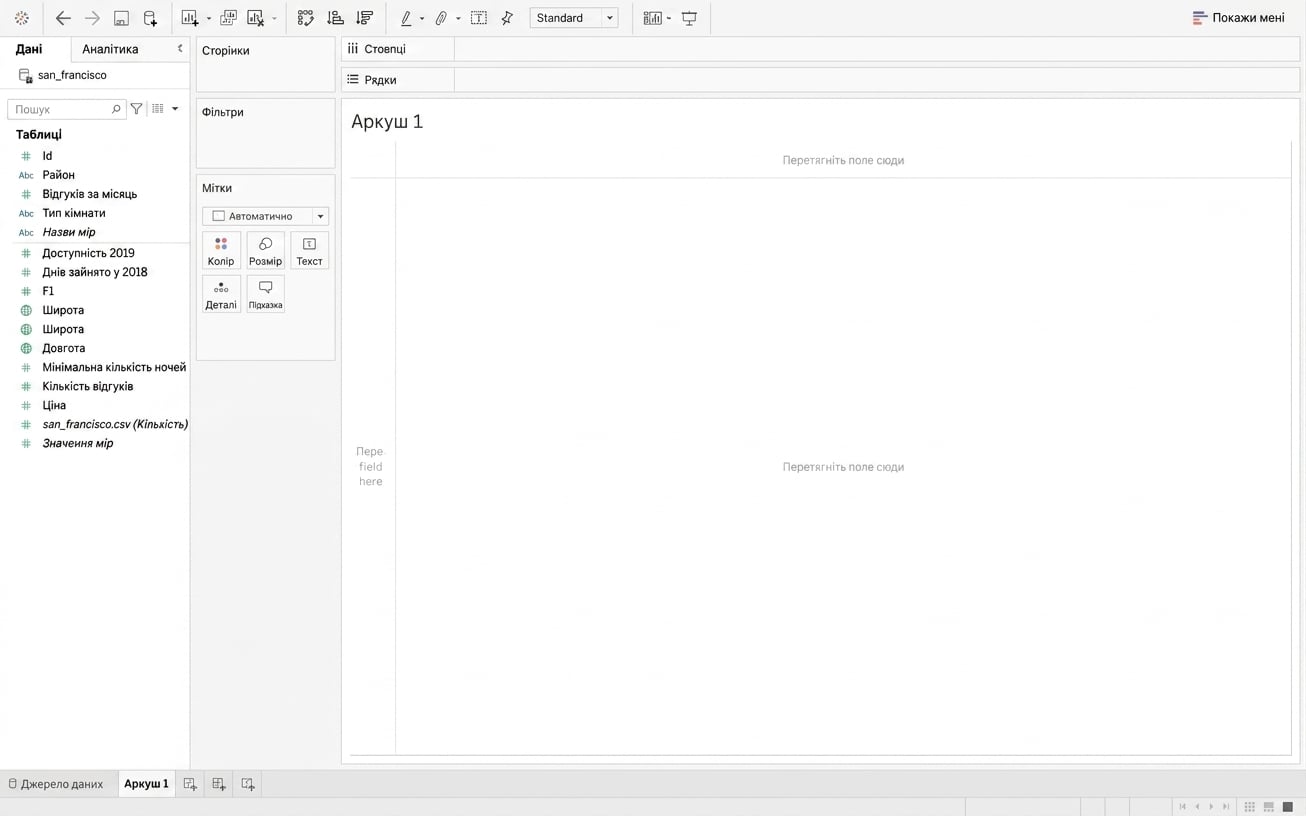Click the Текст marks button

click(x=309, y=251)
